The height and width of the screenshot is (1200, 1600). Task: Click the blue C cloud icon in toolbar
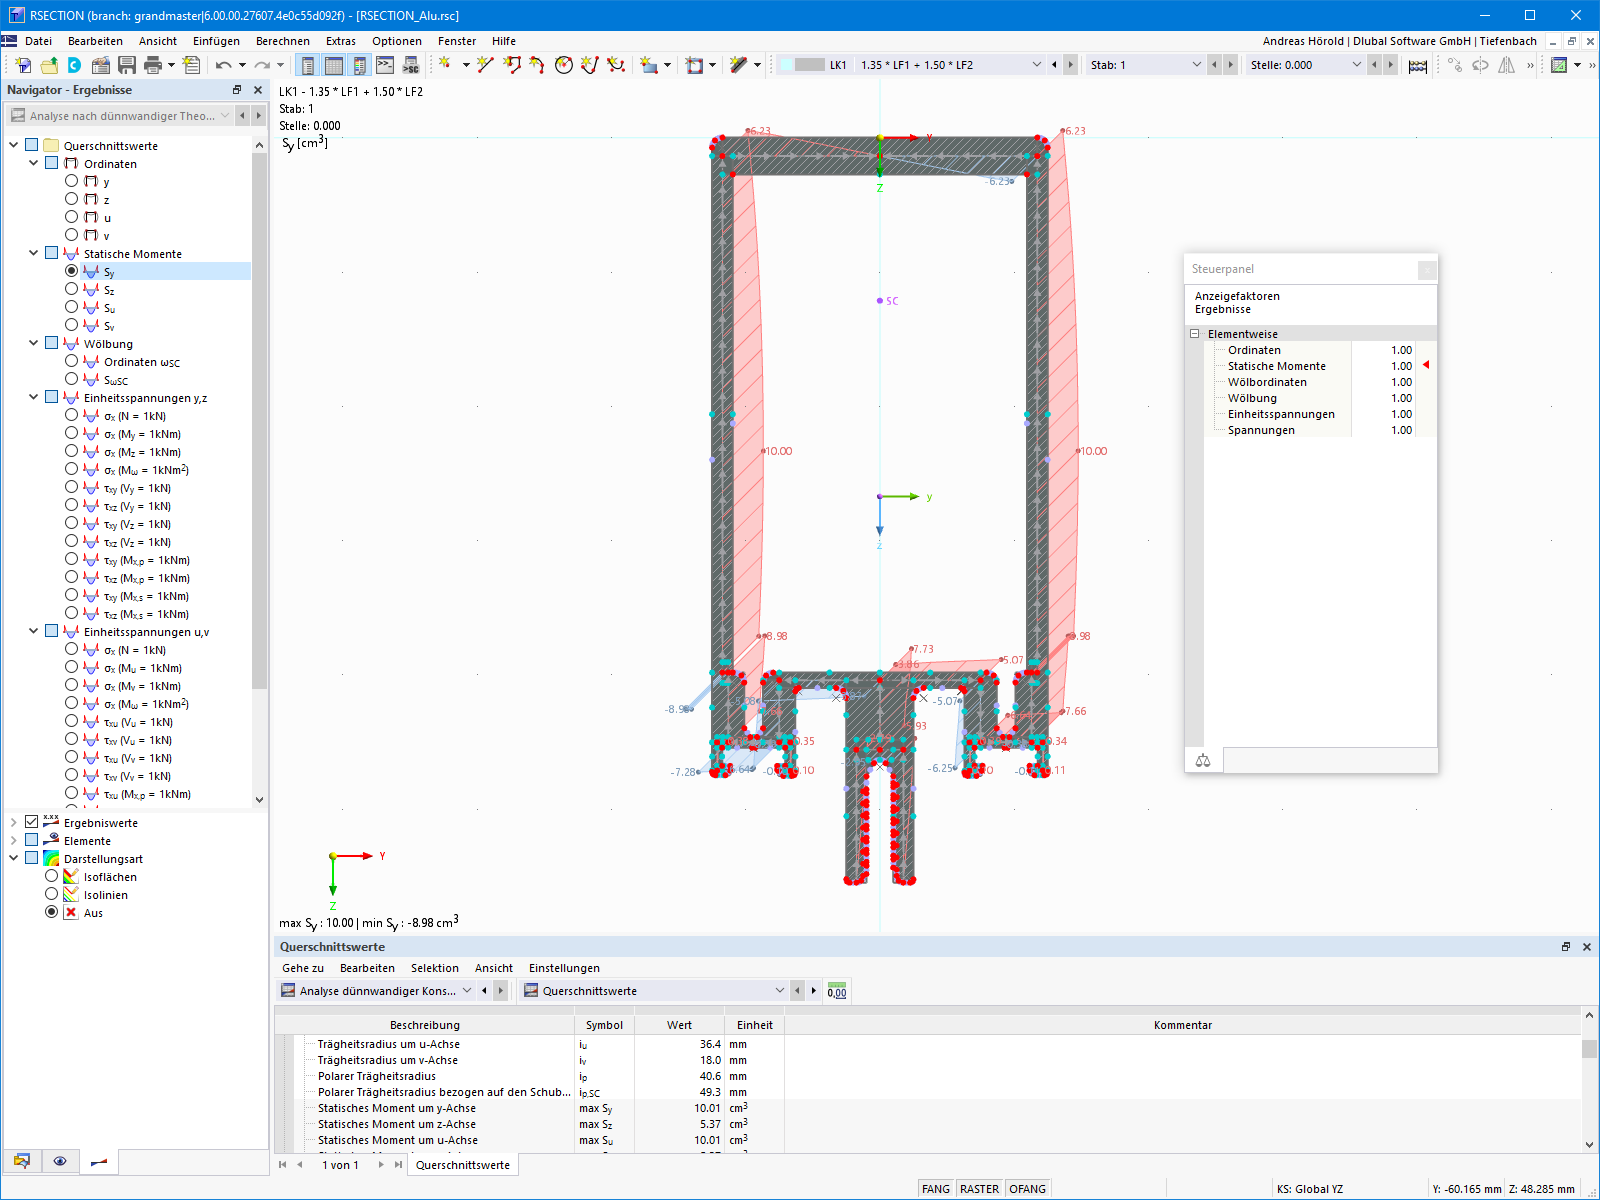tap(75, 65)
